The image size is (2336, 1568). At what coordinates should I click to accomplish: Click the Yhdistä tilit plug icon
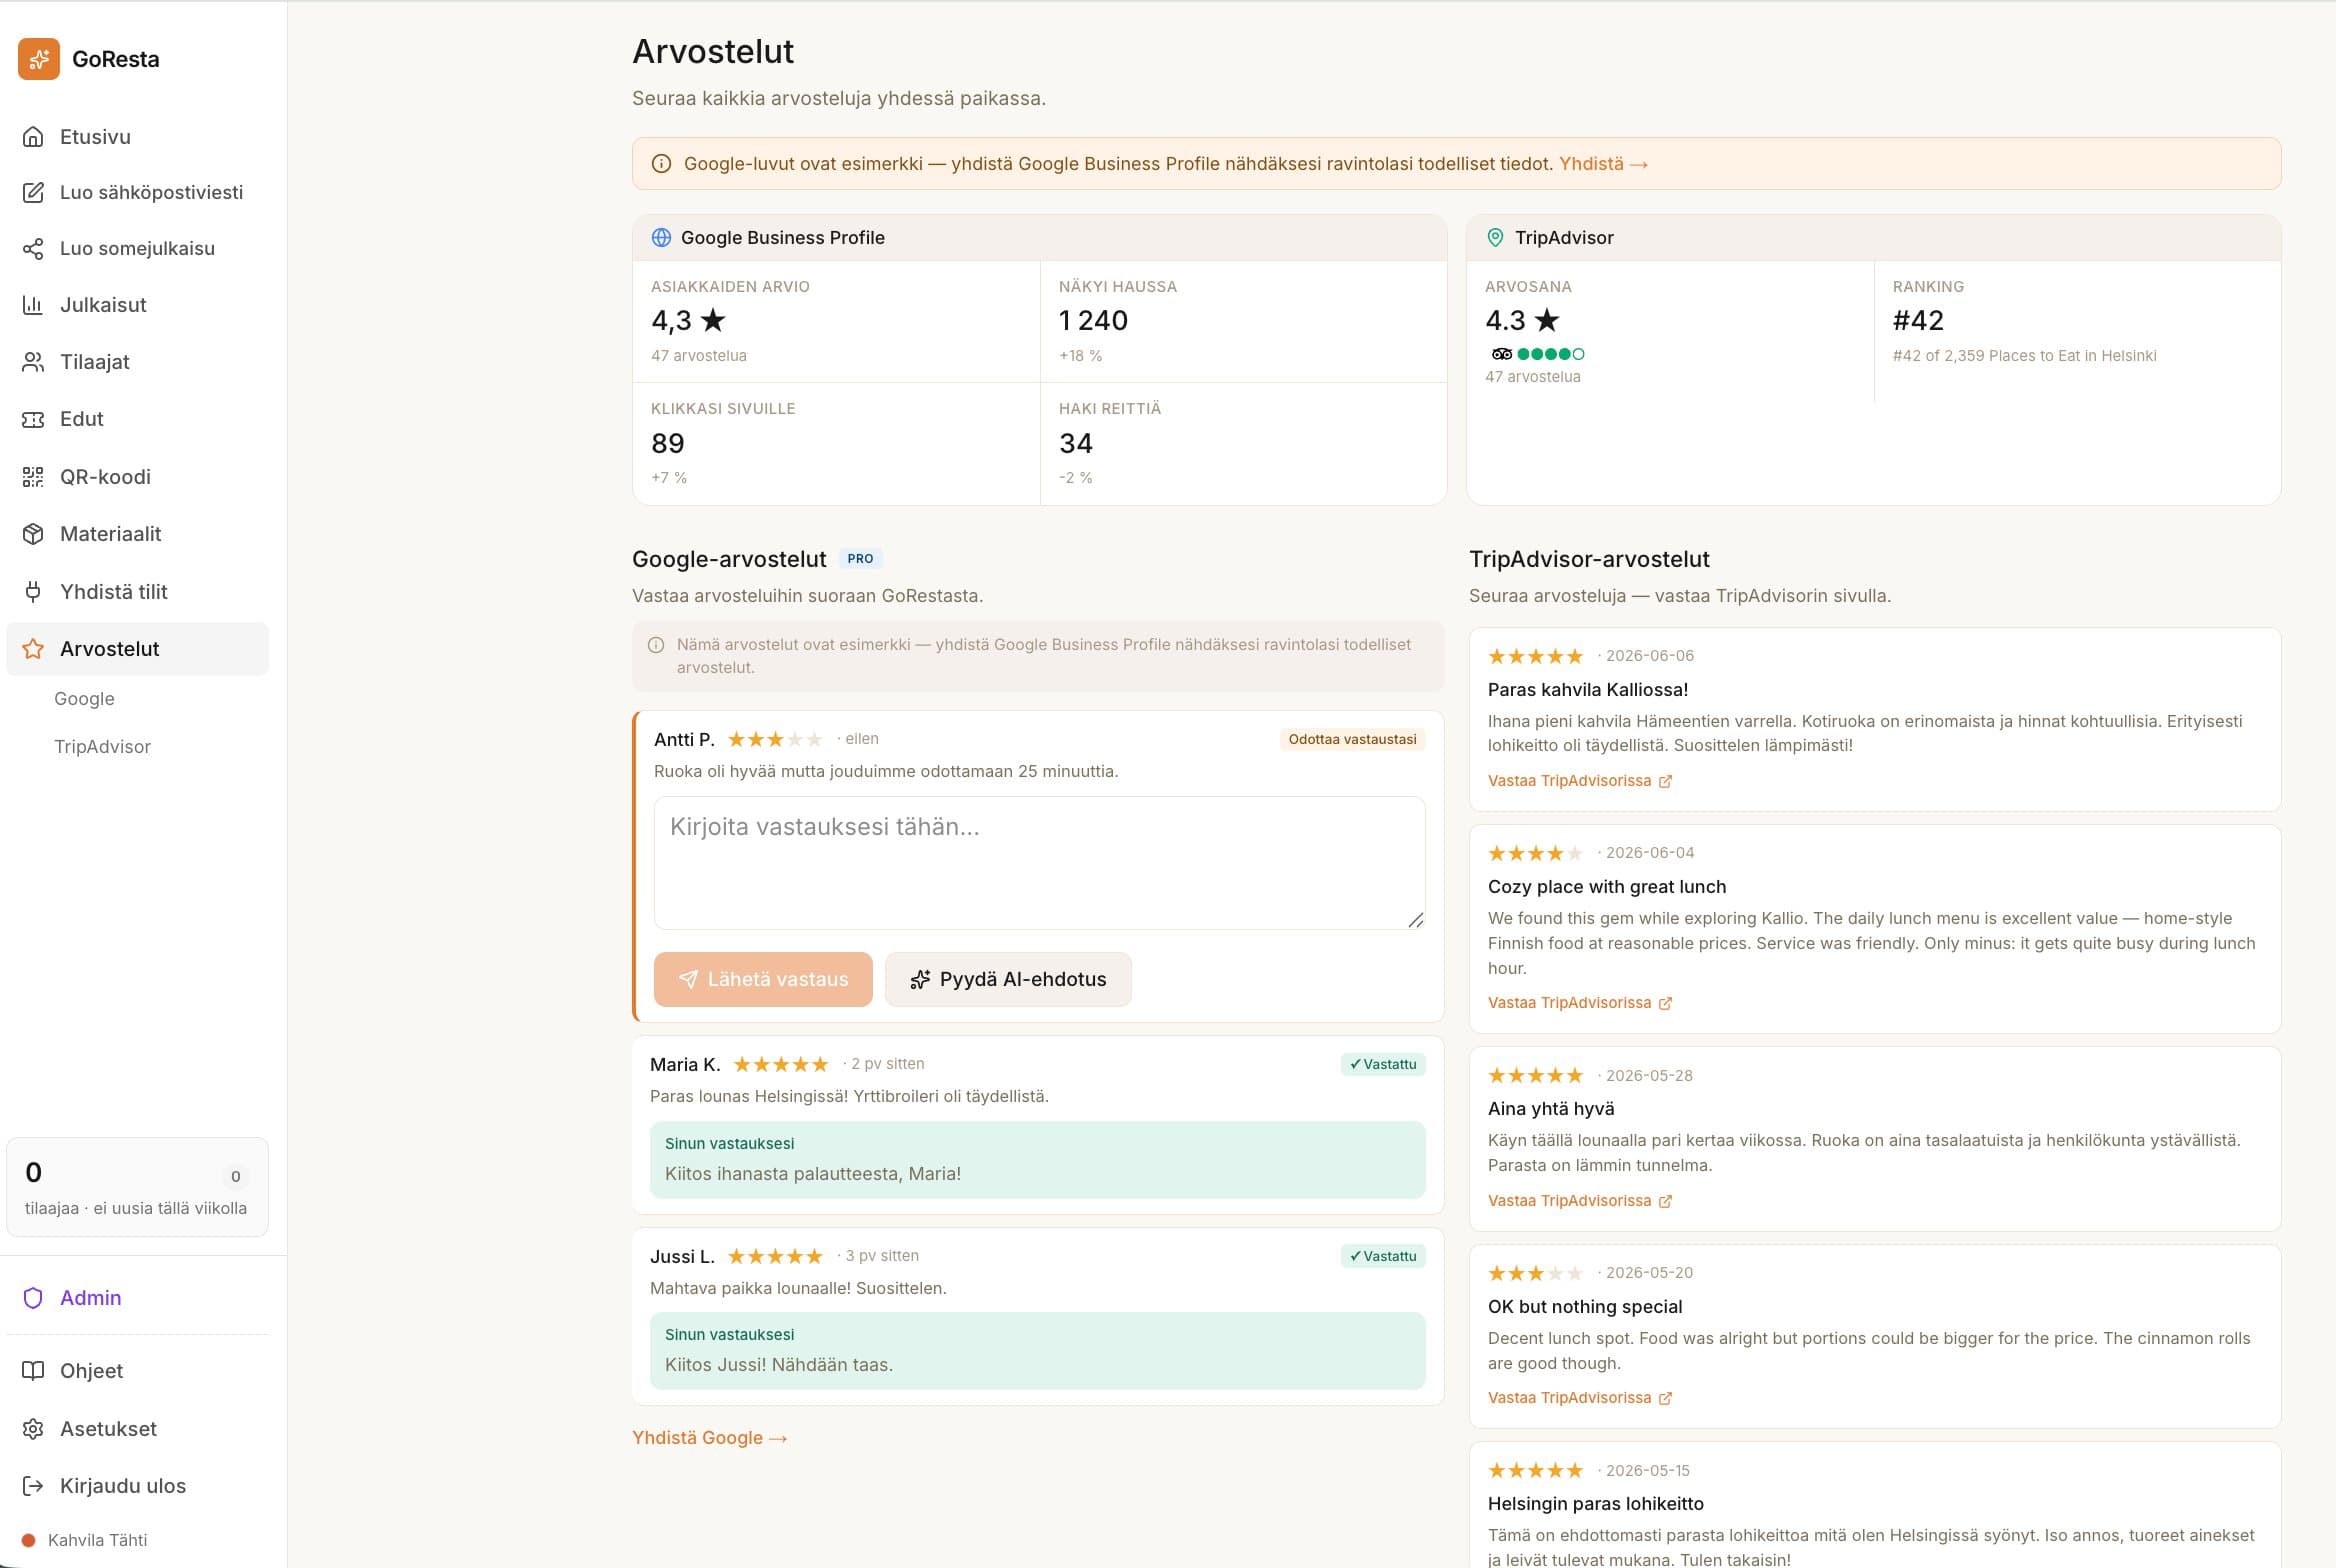point(33,592)
